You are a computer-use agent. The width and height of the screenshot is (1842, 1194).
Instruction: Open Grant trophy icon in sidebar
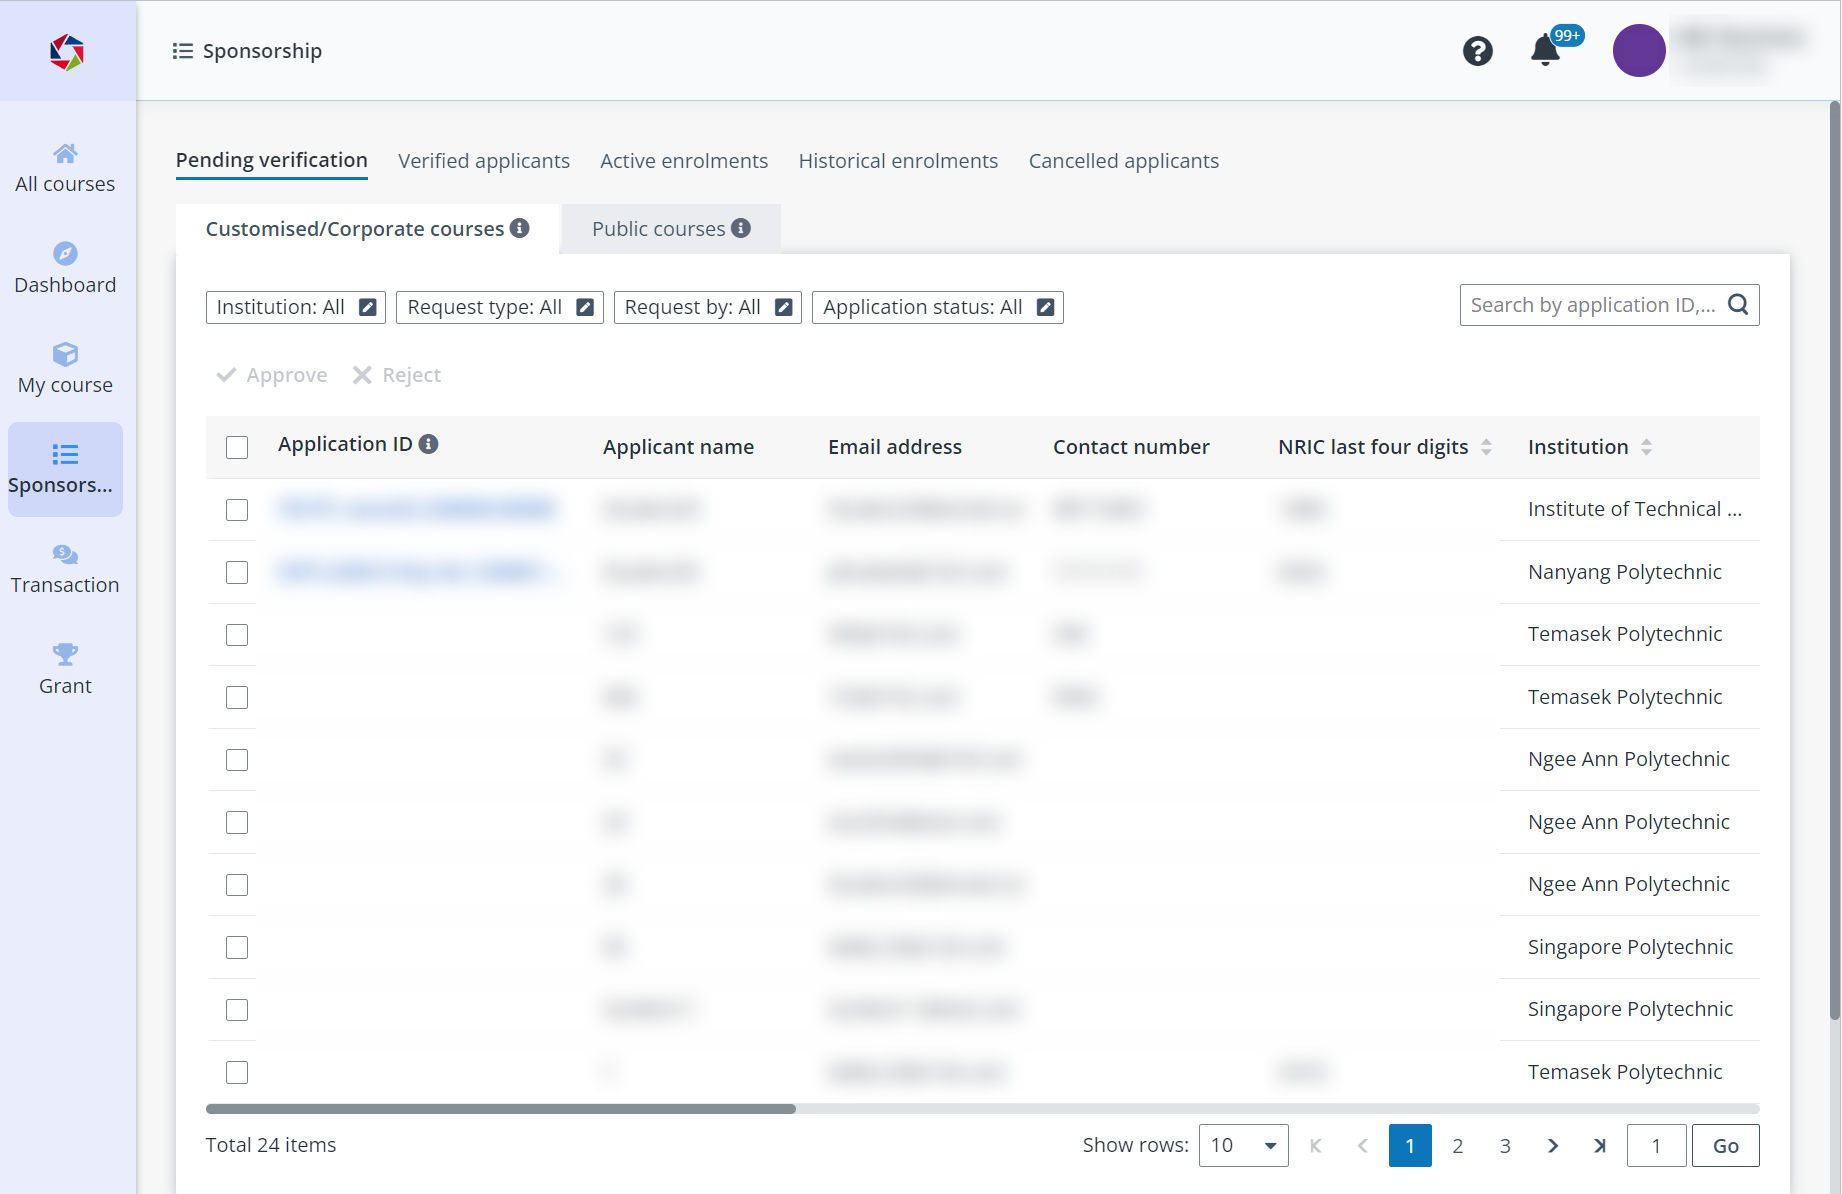(65, 655)
